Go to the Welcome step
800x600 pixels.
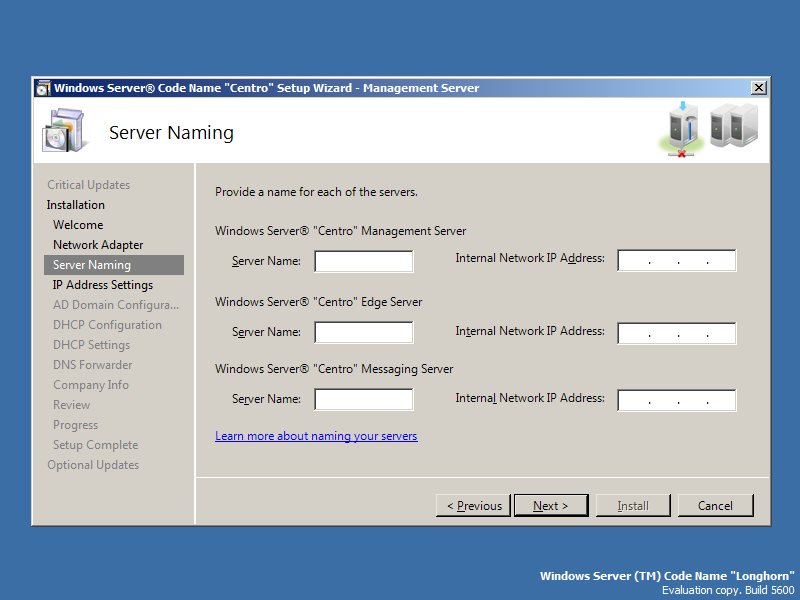coord(78,224)
